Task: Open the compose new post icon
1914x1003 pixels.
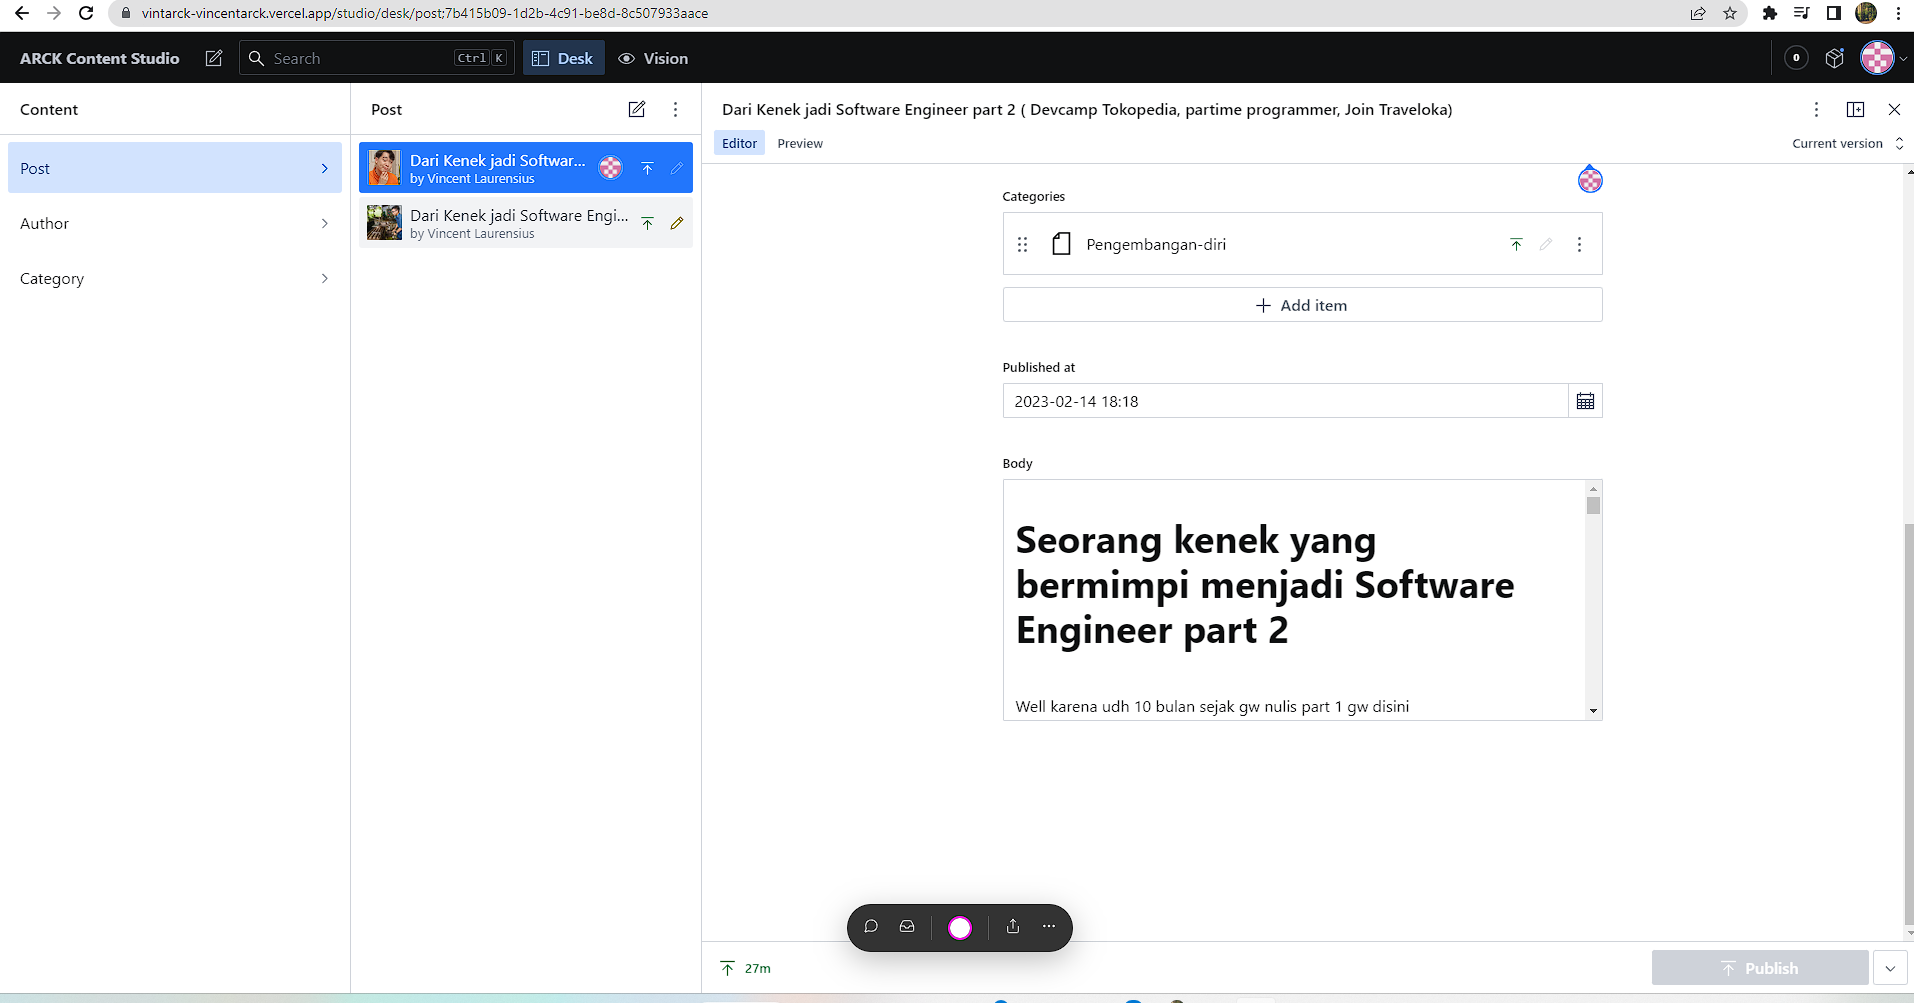Action: tap(637, 109)
